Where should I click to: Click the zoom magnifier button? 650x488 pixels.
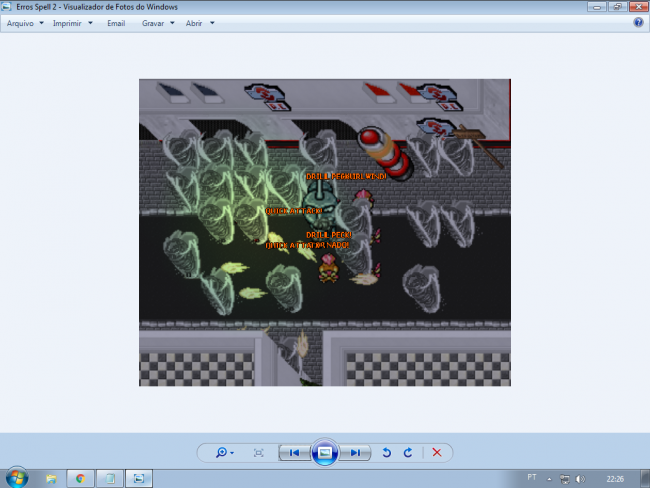click(x=221, y=452)
